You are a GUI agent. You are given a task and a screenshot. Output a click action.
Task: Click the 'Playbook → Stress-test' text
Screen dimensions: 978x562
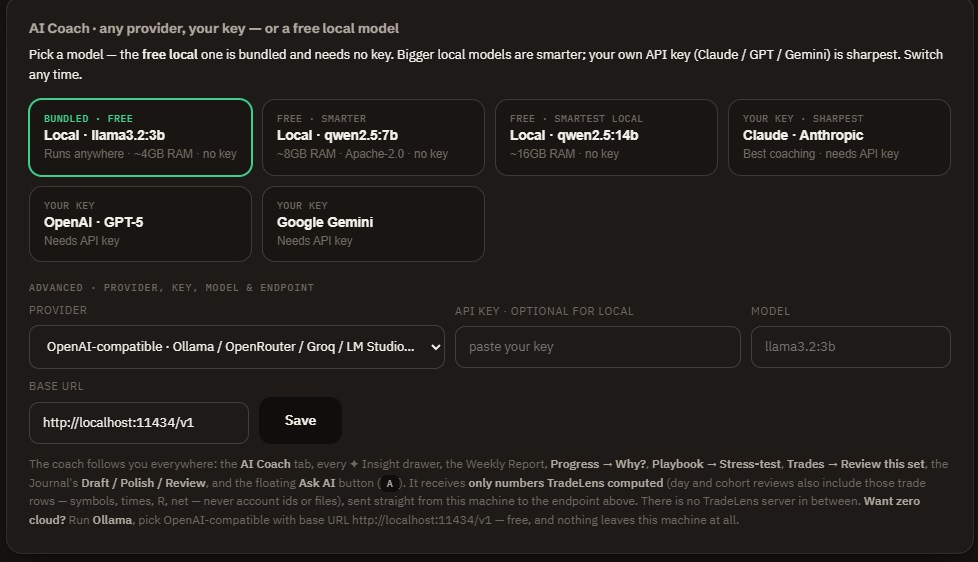tap(716, 464)
